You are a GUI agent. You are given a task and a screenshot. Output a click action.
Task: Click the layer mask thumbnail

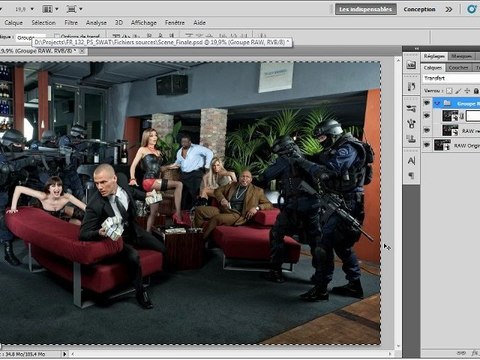(473, 116)
